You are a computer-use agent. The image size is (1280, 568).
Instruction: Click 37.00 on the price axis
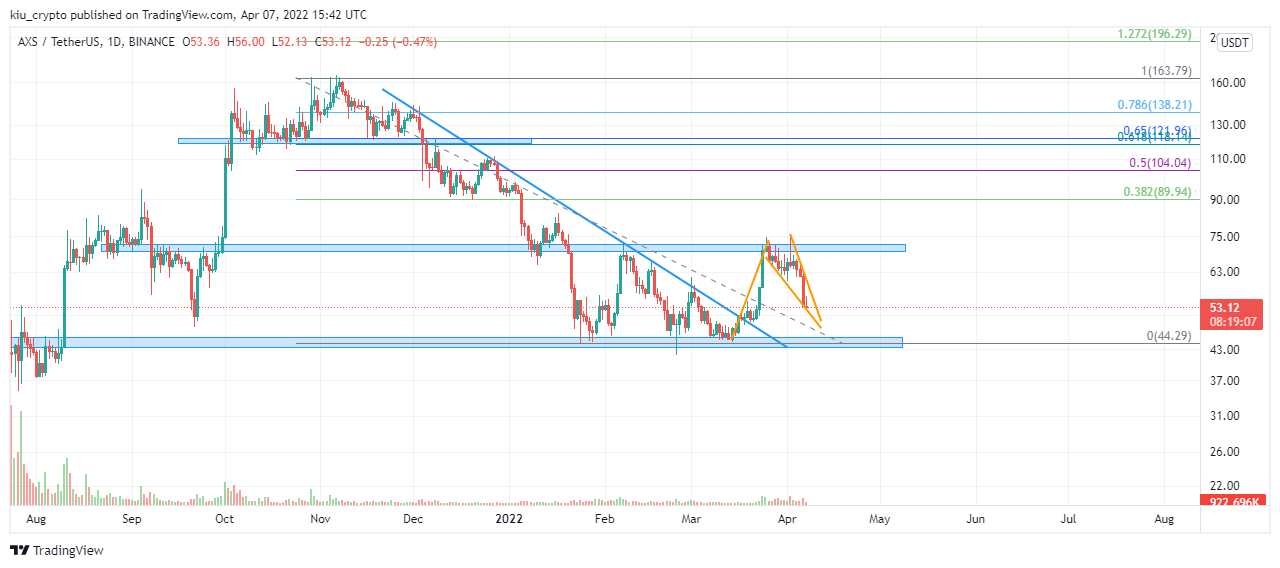1226,381
